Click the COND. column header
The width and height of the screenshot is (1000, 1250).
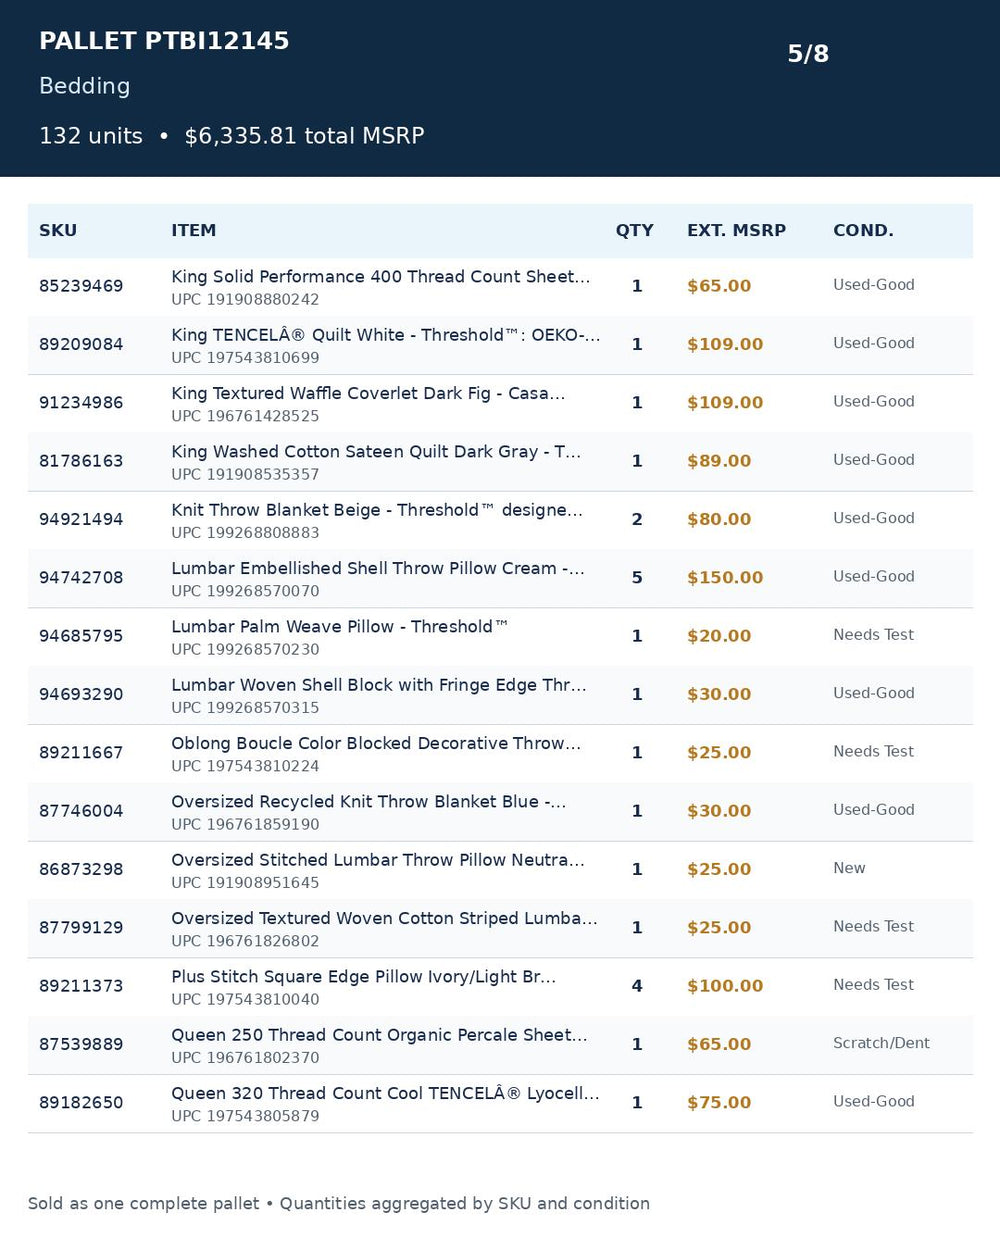[x=863, y=230]
